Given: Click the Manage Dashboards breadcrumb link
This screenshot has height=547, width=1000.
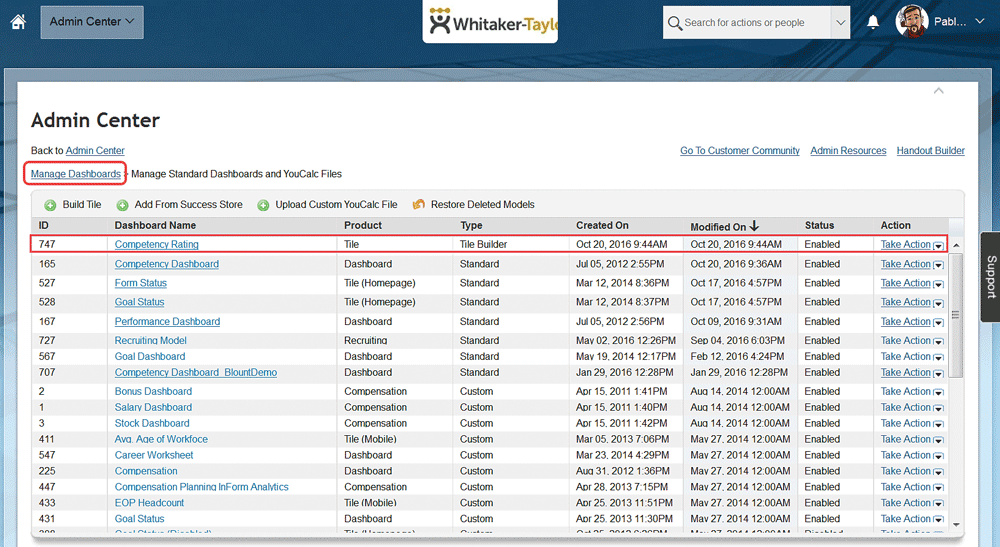Looking at the screenshot, I should pyautogui.click(x=76, y=174).
